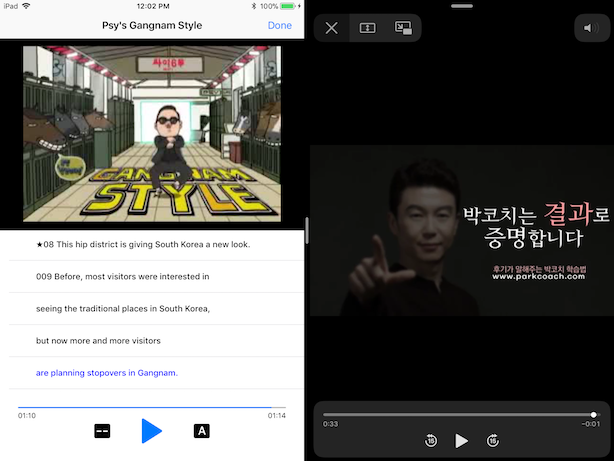Tap the 12:02 PM clock in status bar
The width and height of the screenshot is (614, 461).
pos(153,6)
